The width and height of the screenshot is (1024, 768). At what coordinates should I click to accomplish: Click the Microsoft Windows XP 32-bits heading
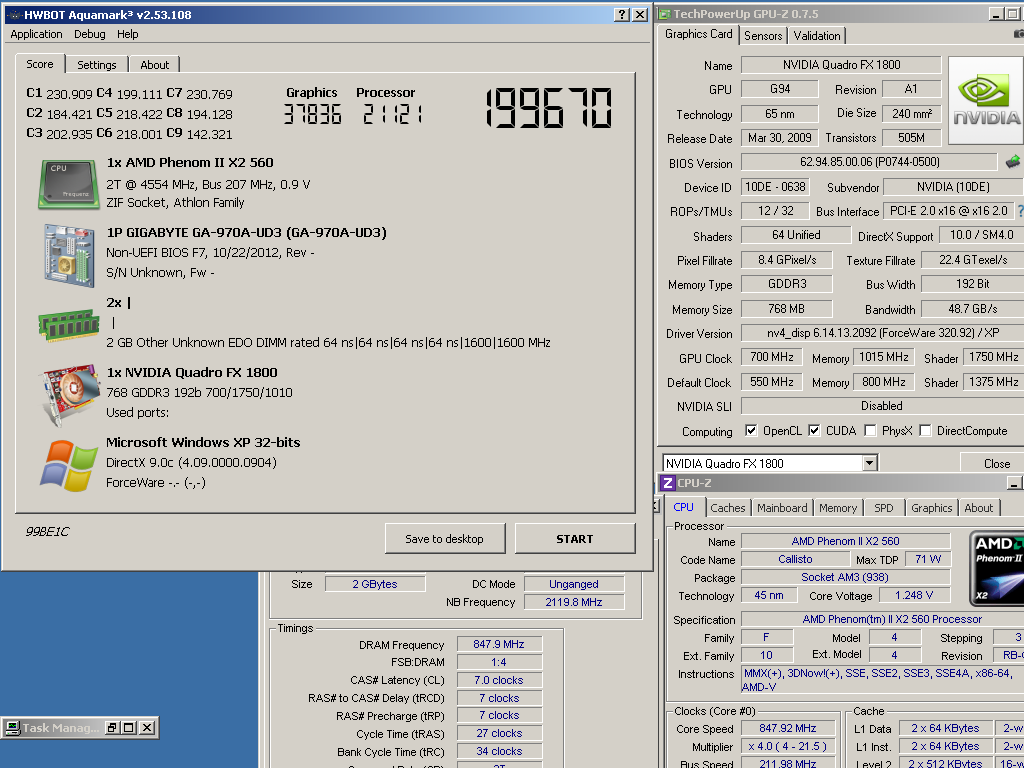203,442
